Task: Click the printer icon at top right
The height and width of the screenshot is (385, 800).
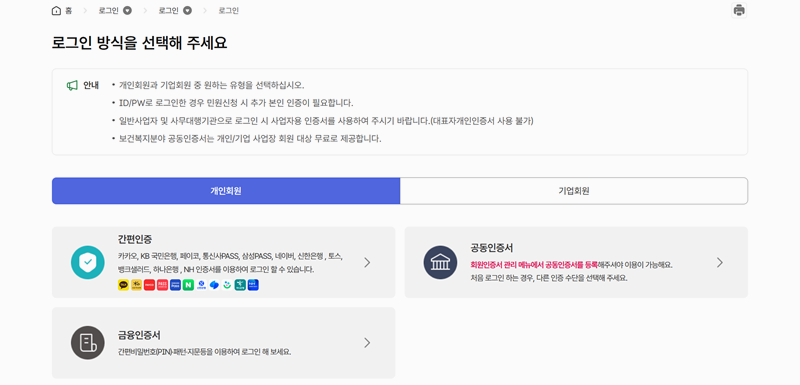Action: pyautogui.click(x=739, y=10)
